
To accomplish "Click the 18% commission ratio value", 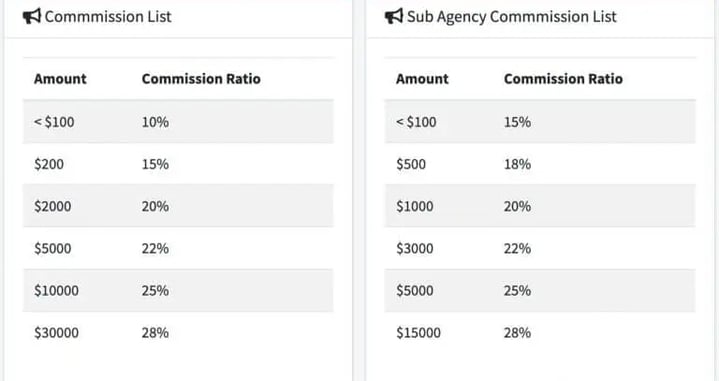I will (x=517, y=164).
